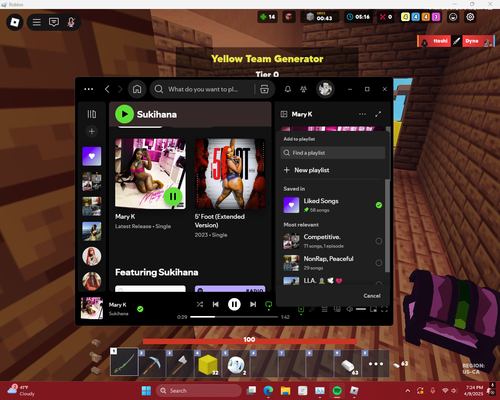Open the miniplayer icon
This screenshot has height=400, width=500.
click(373, 309)
